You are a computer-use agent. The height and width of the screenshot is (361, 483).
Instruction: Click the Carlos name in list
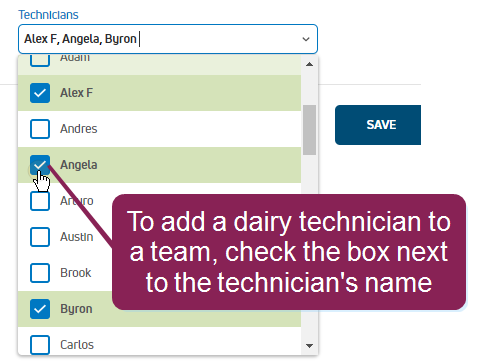tap(77, 345)
